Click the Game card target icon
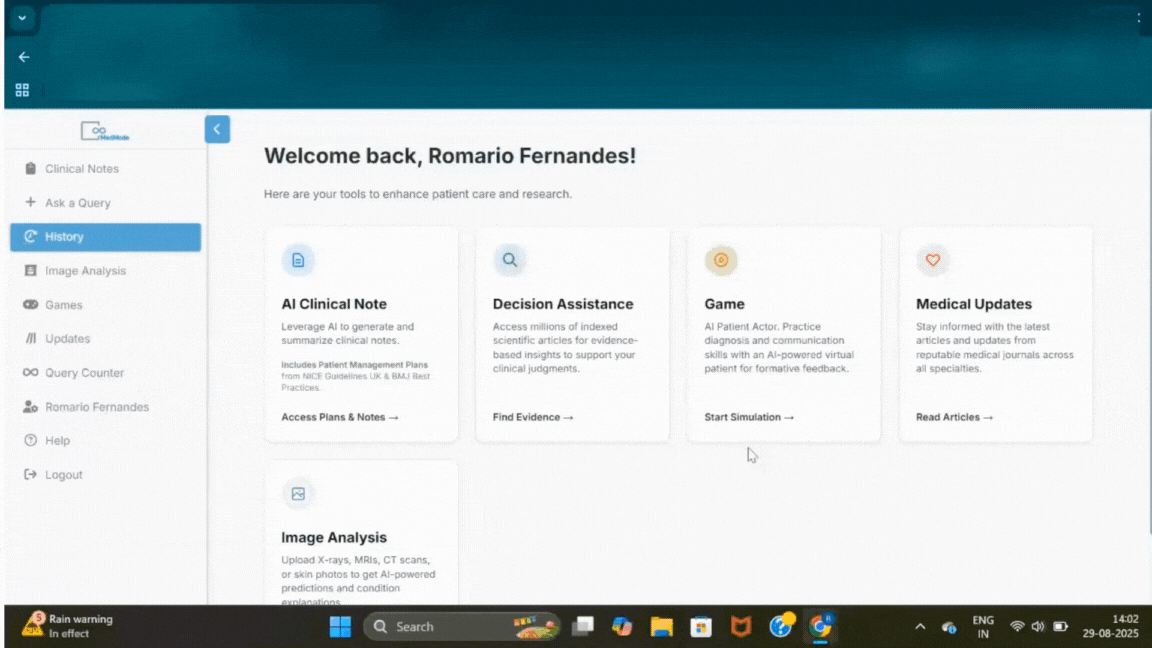This screenshot has width=1152, height=648. (x=721, y=260)
